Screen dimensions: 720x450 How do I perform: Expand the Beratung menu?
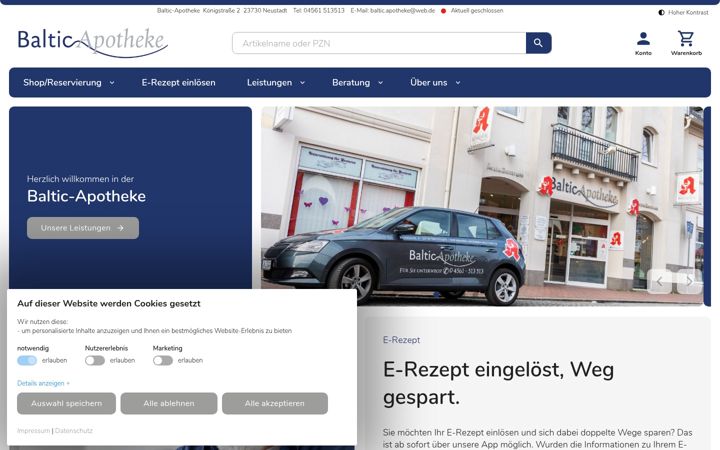coord(358,83)
